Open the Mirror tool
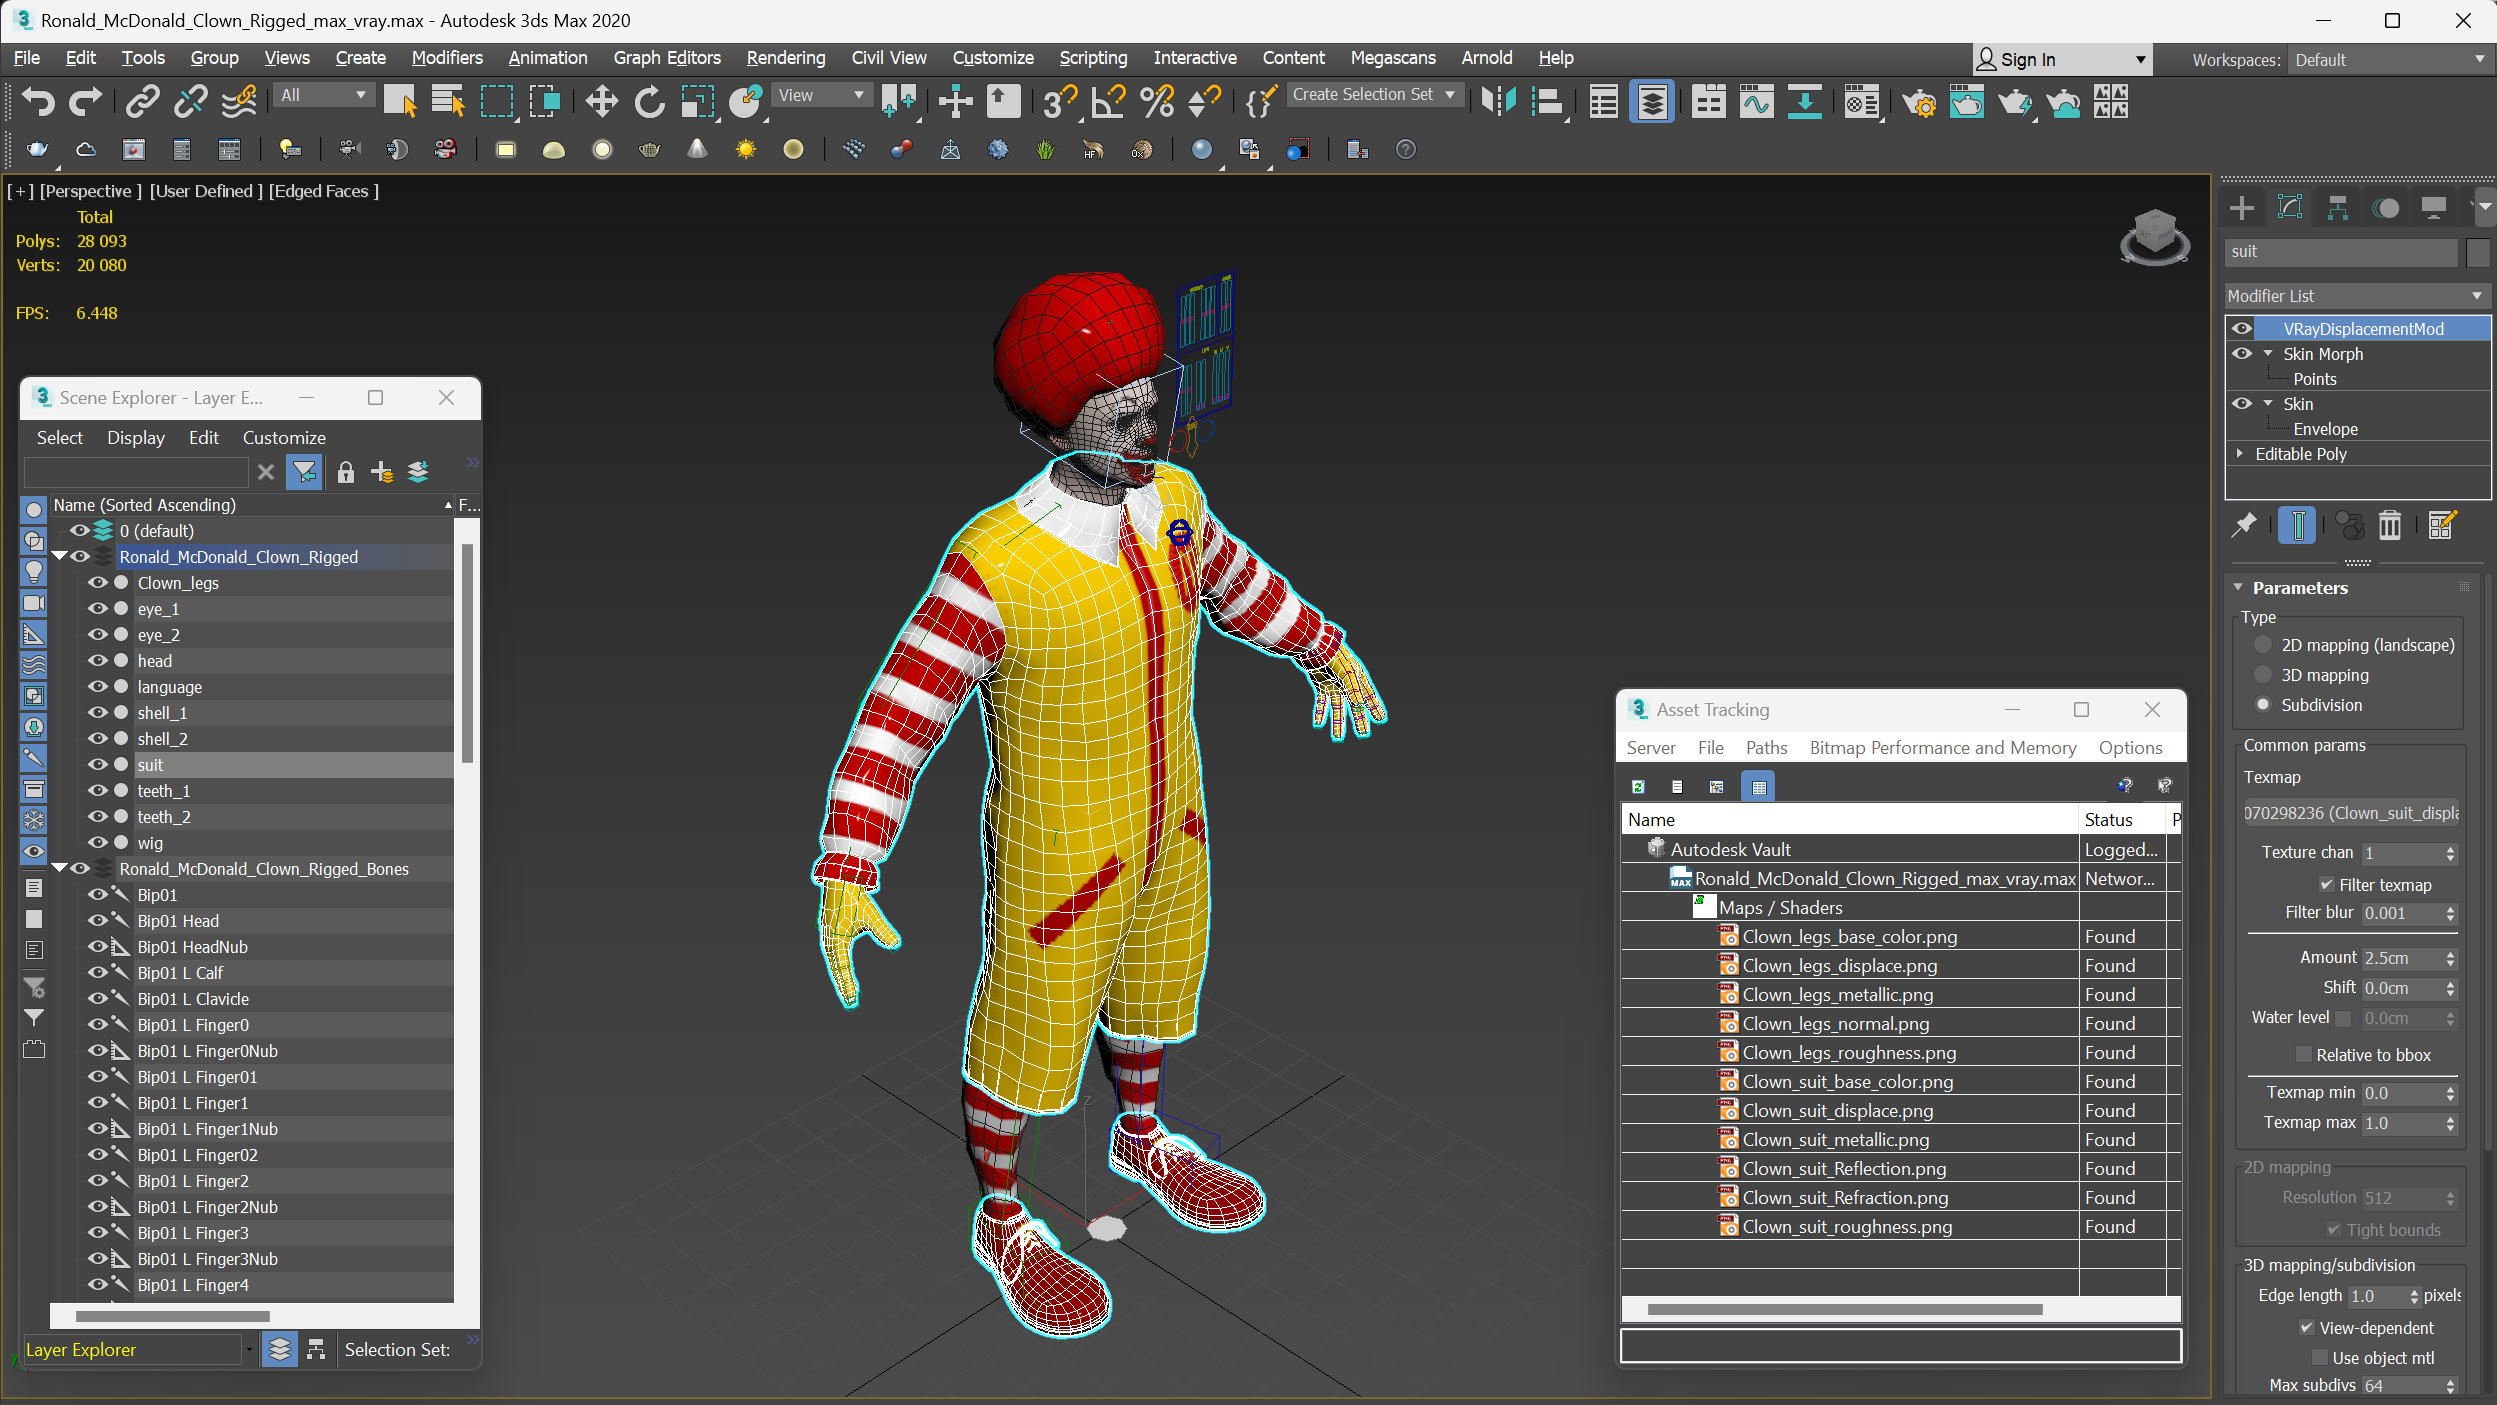Screen dimensions: 2497x1405 point(1498,101)
